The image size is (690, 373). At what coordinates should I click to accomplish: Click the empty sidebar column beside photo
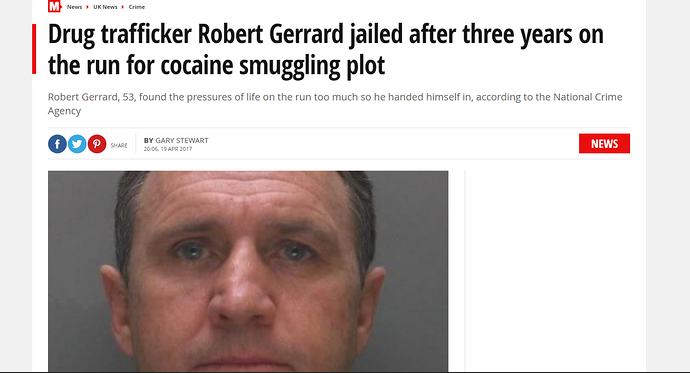[x=548, y=271]
